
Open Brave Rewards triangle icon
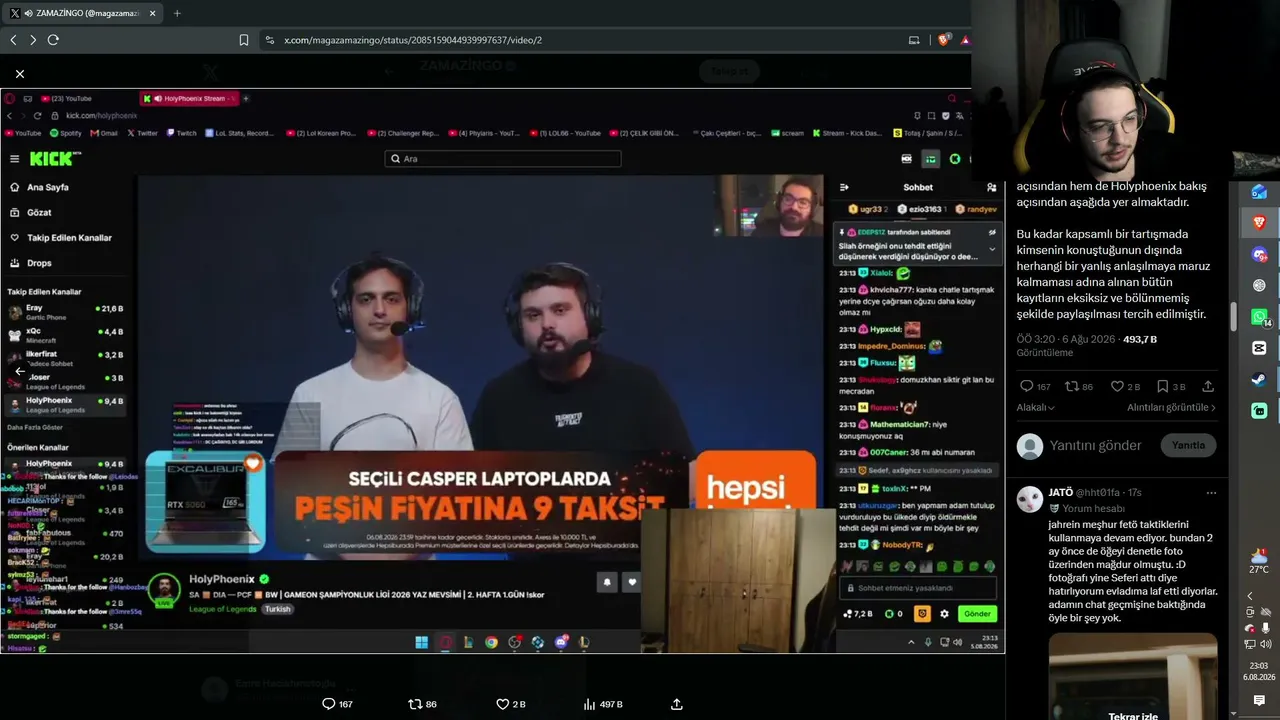tap(964, 40)
